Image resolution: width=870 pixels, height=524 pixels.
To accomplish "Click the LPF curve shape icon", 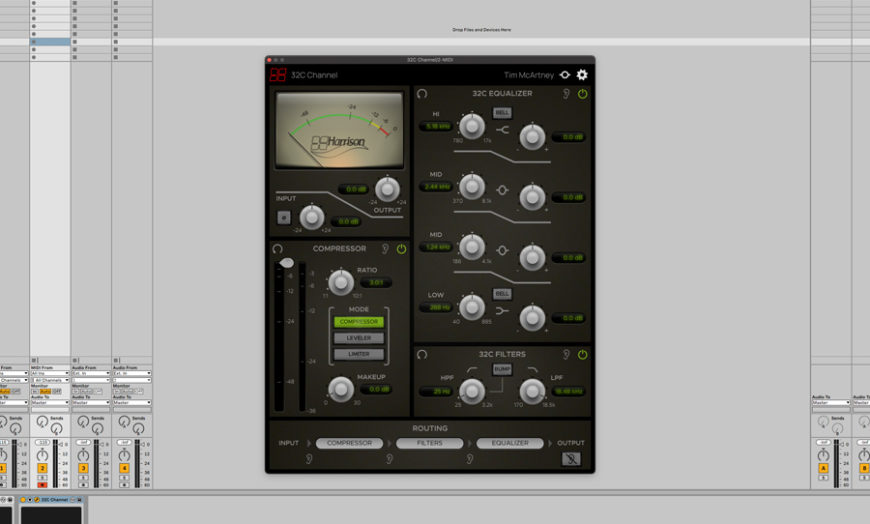I will [x=532, y=370].
